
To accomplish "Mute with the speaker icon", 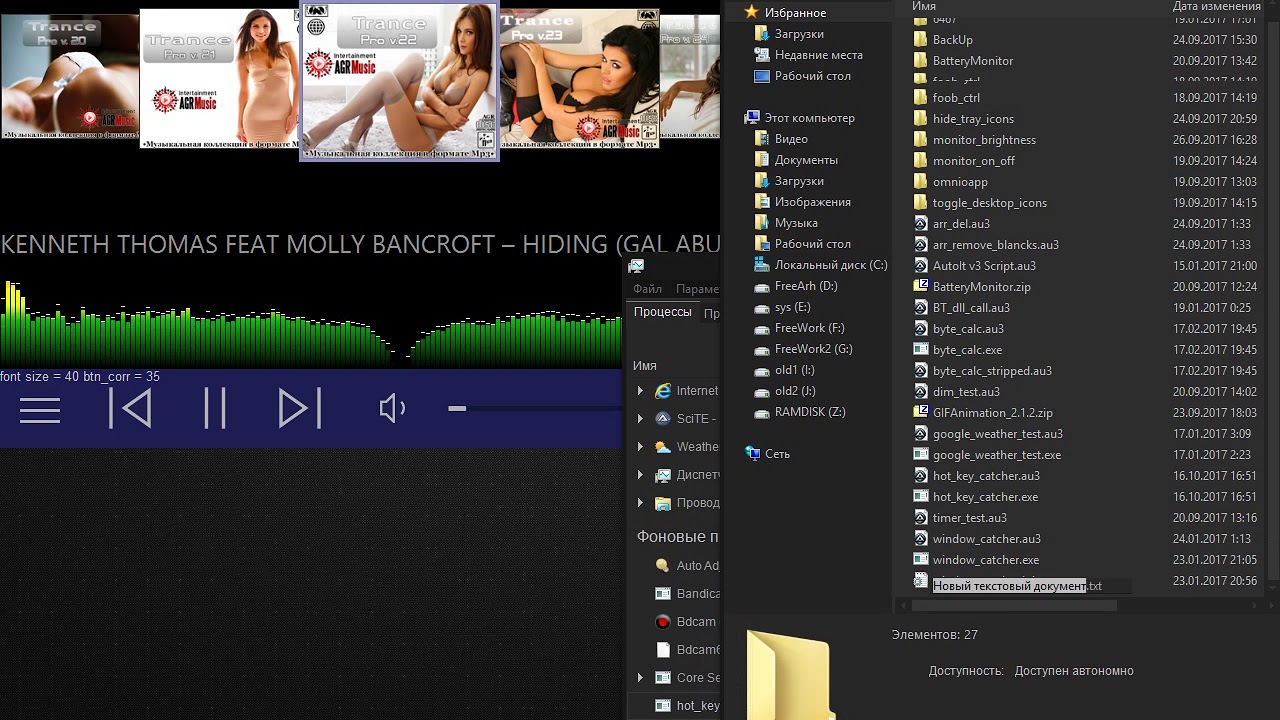I will (x=392, y=408).
